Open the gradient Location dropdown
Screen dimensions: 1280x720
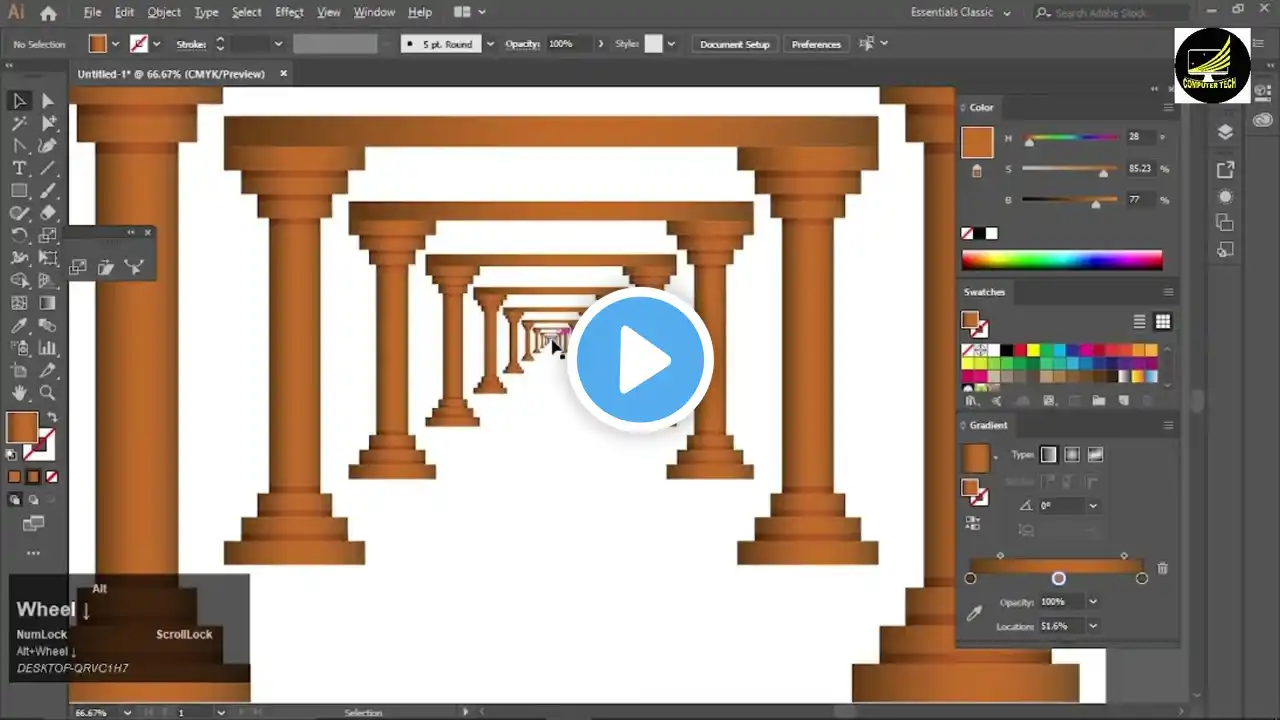click(1093, 626)
